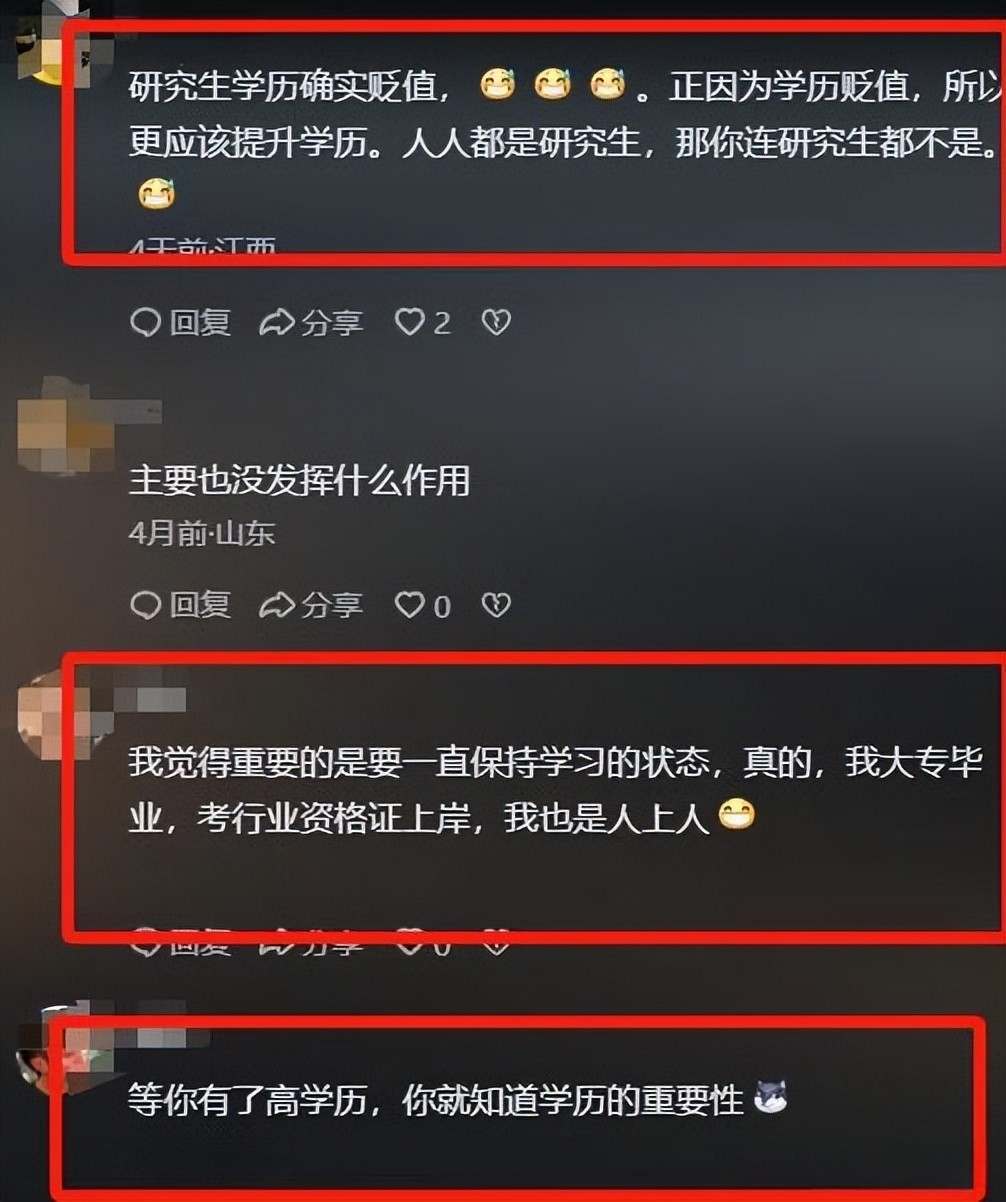
Task: Click the 4月前·山东 timestamp
Action: [x=202, y=534]
